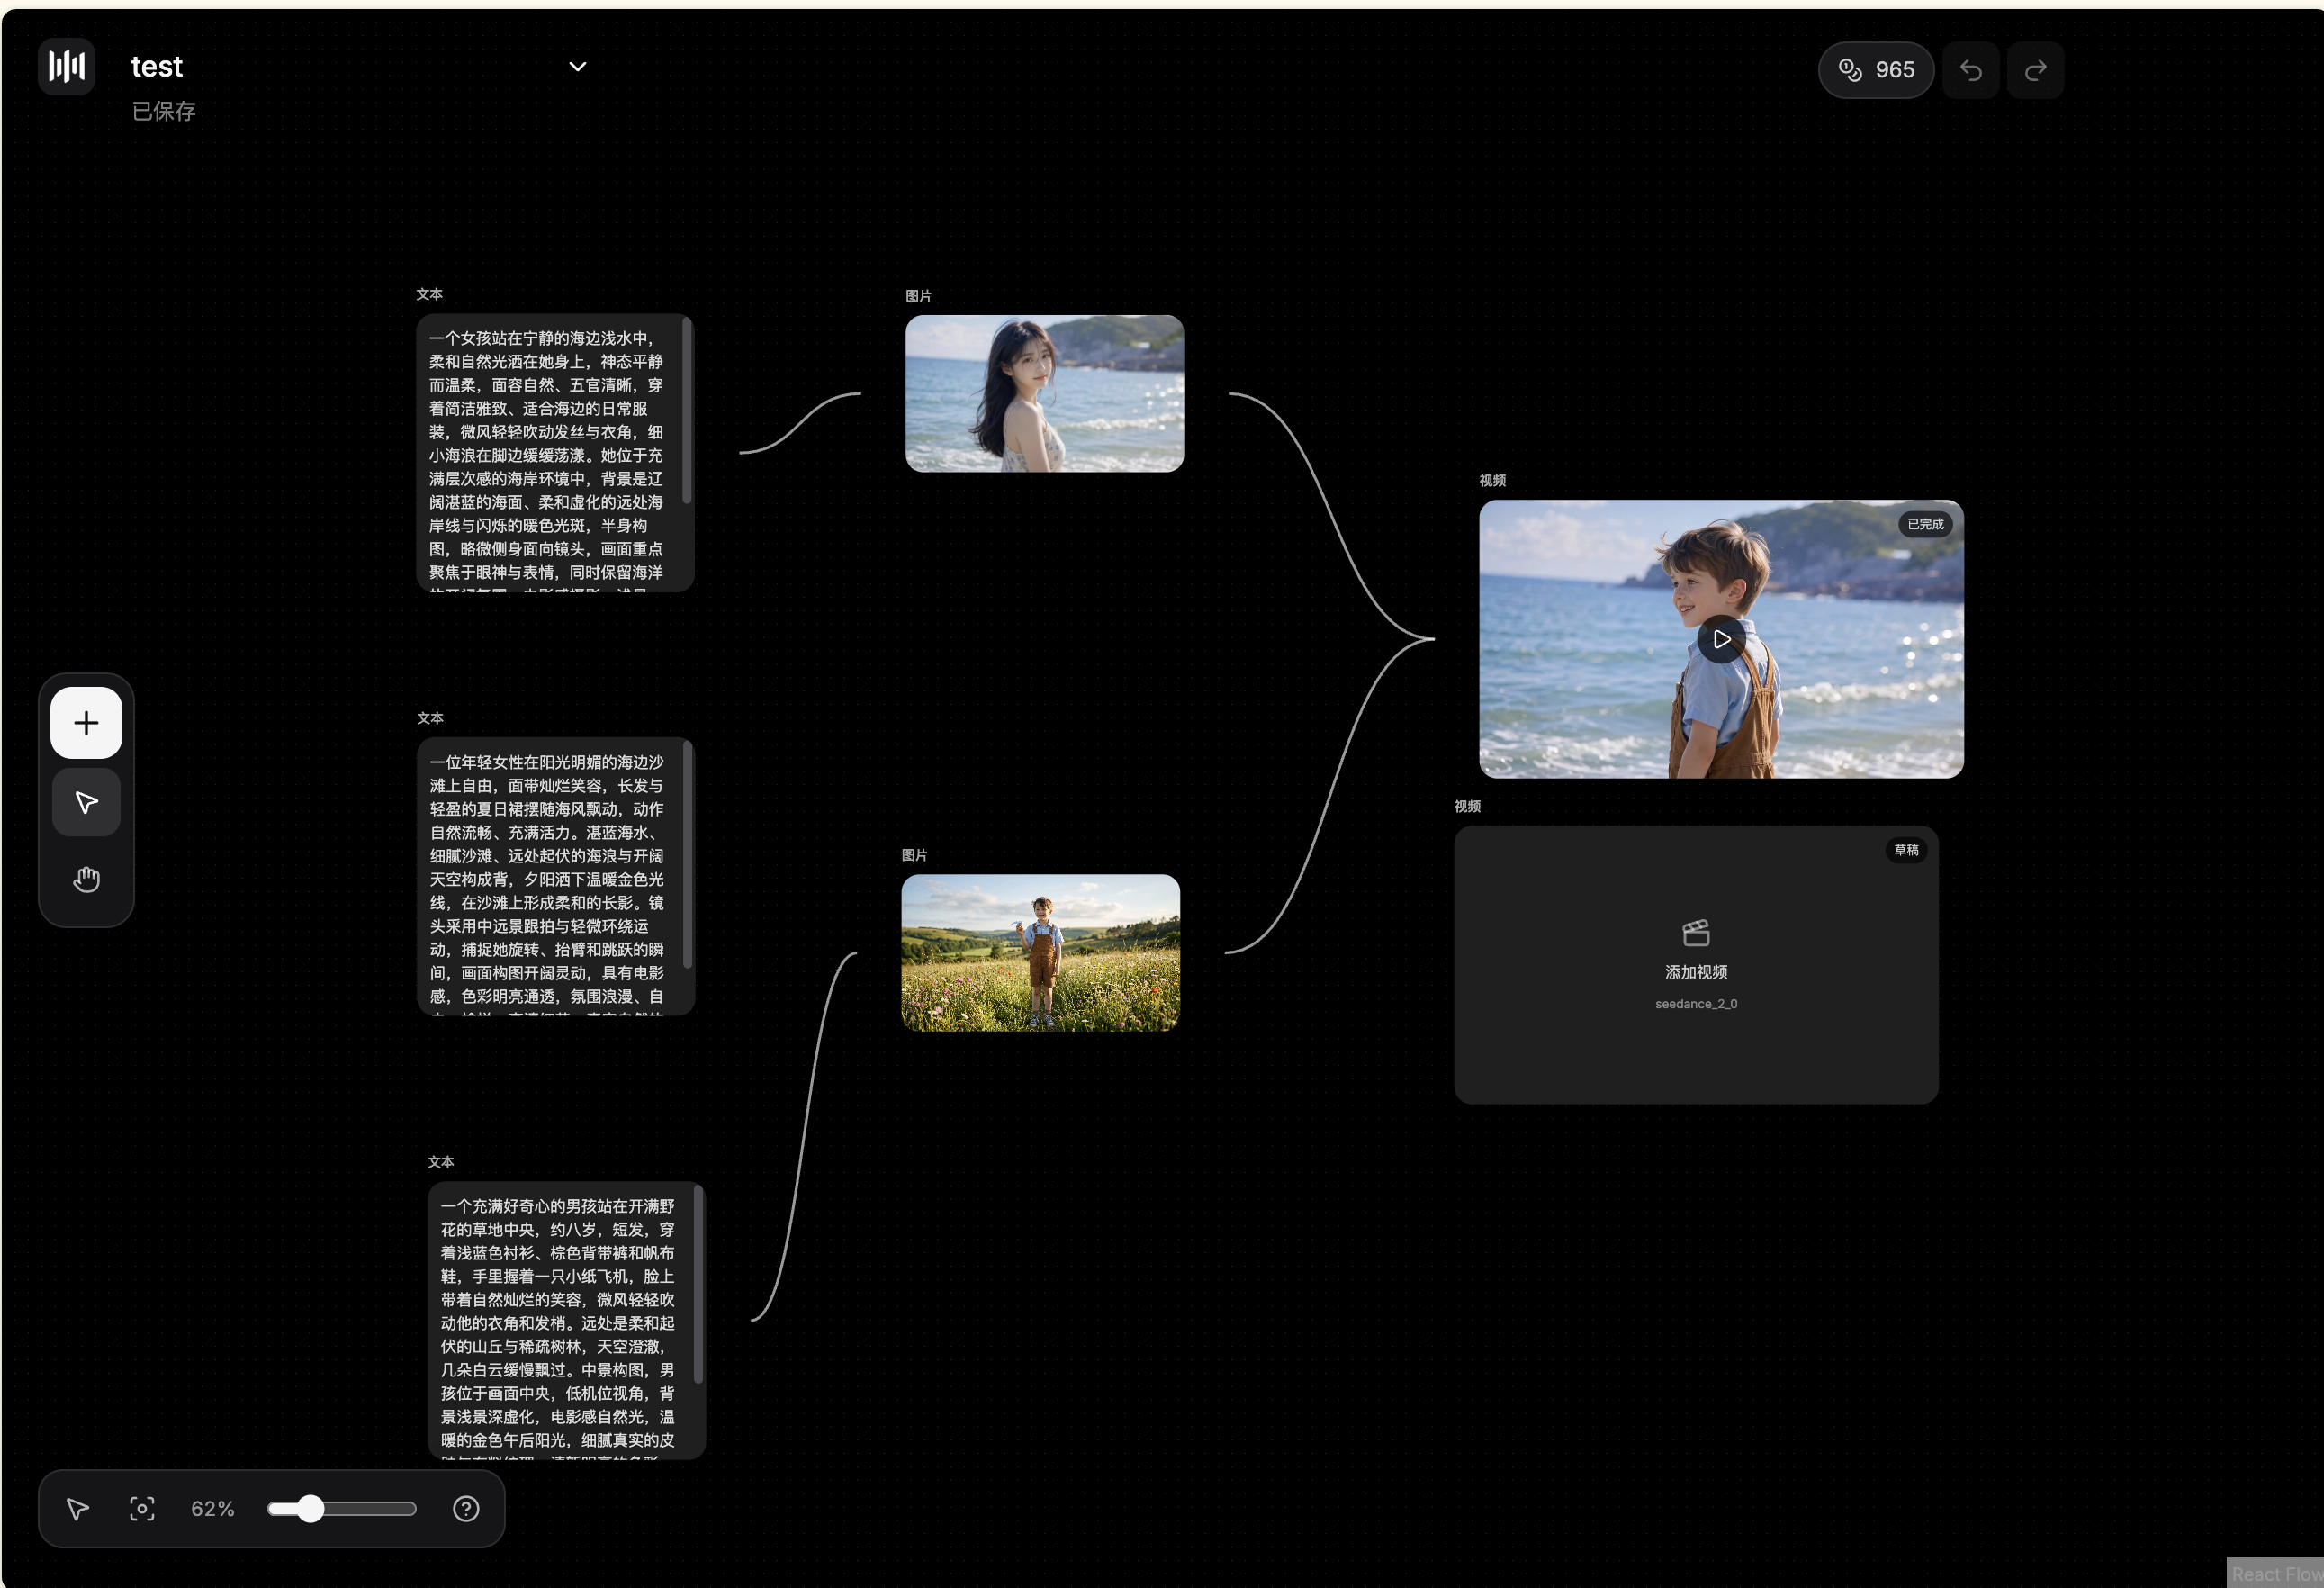Play the completed boy beach video

point(1721,639)
